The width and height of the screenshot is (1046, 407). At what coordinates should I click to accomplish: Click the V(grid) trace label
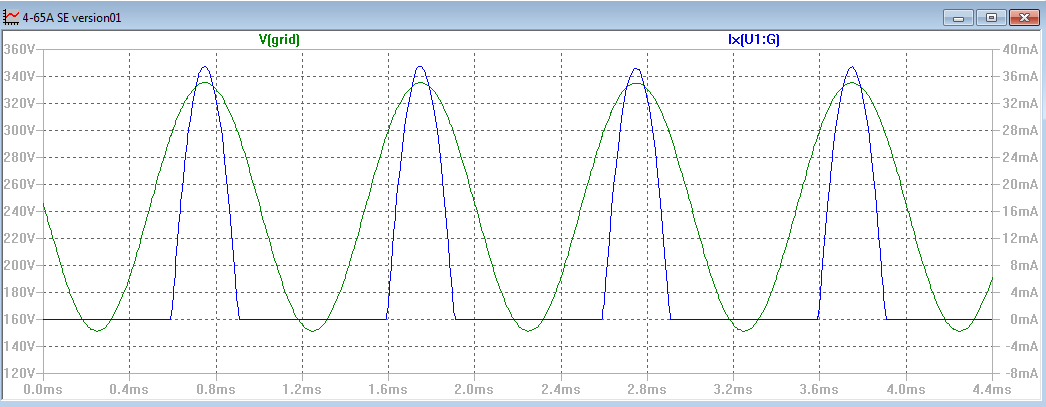(279, 40)
